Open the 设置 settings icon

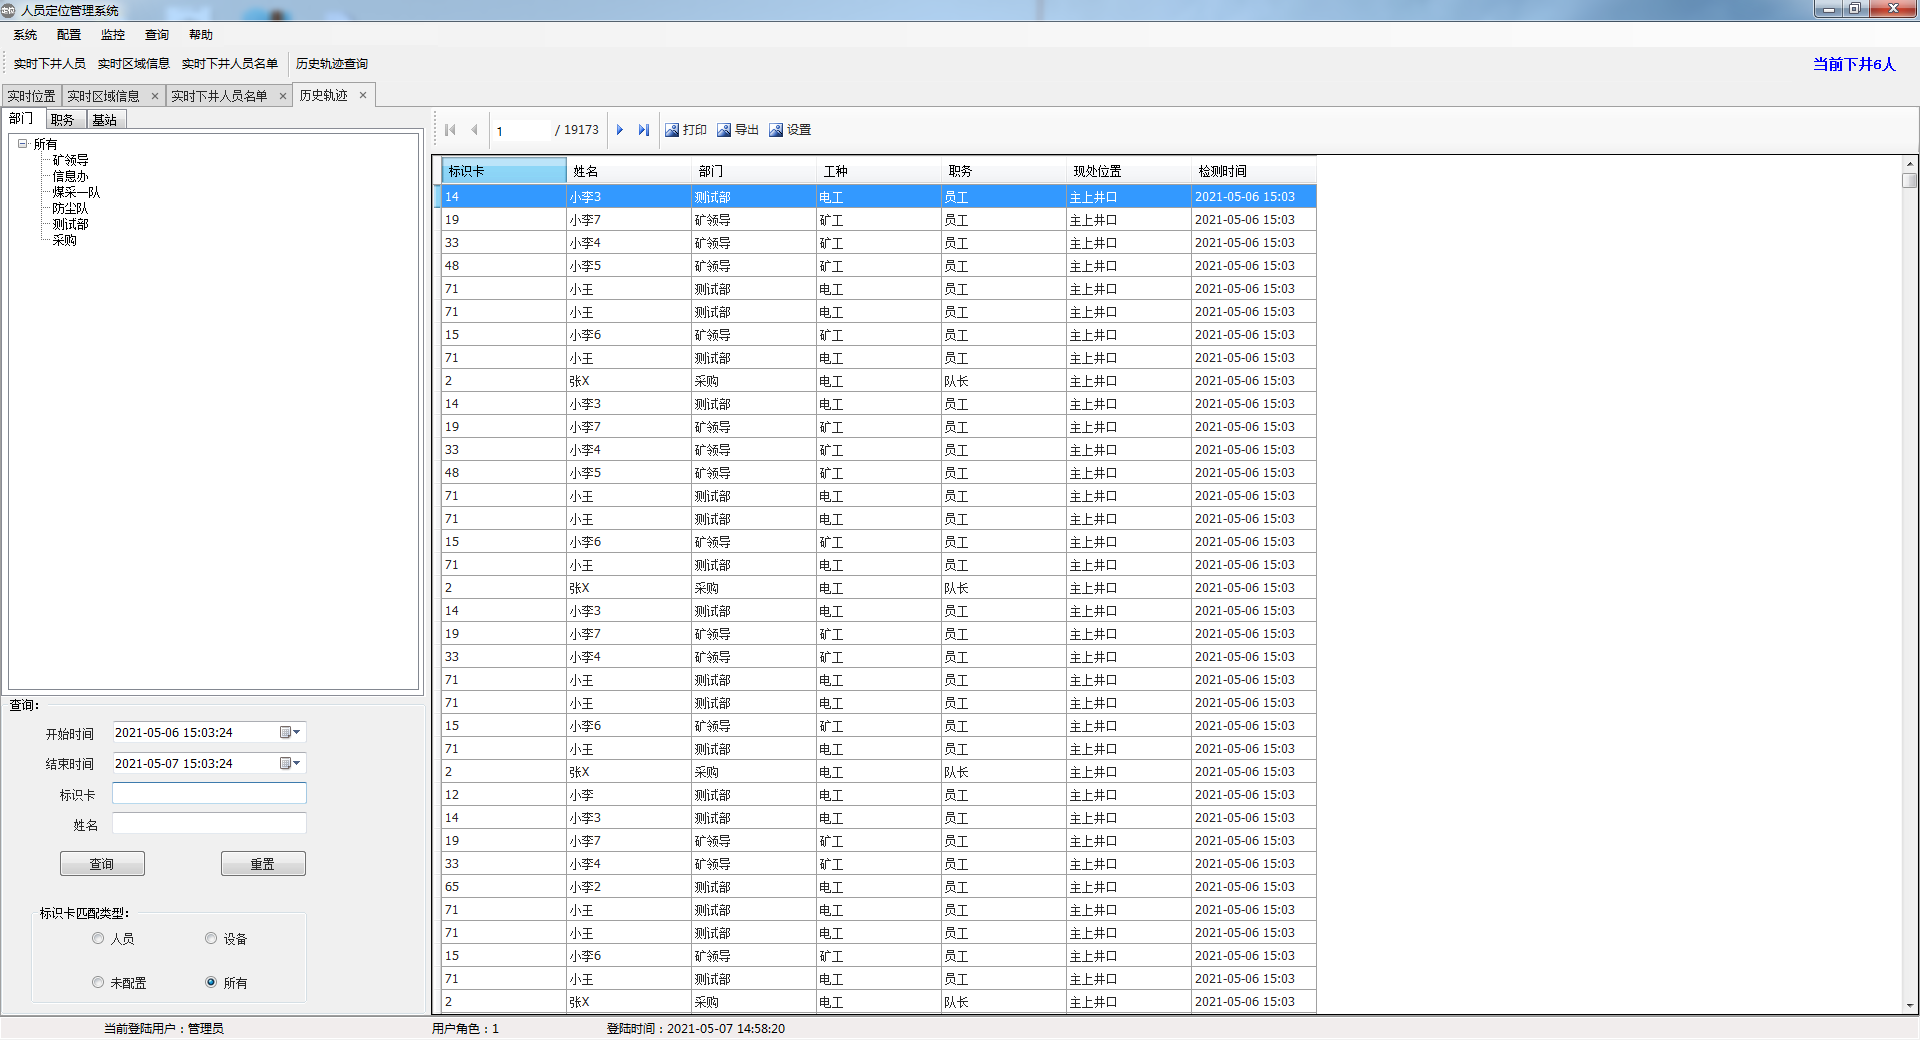pos(777,130)
